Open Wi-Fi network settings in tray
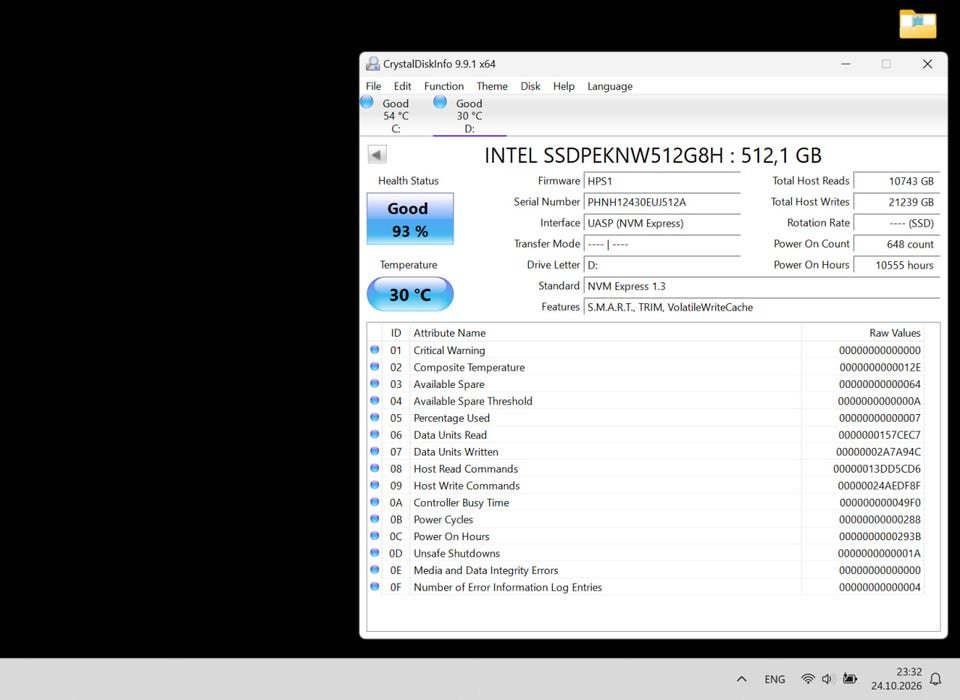Screen dimensions: 960x700 click(808, 679)
